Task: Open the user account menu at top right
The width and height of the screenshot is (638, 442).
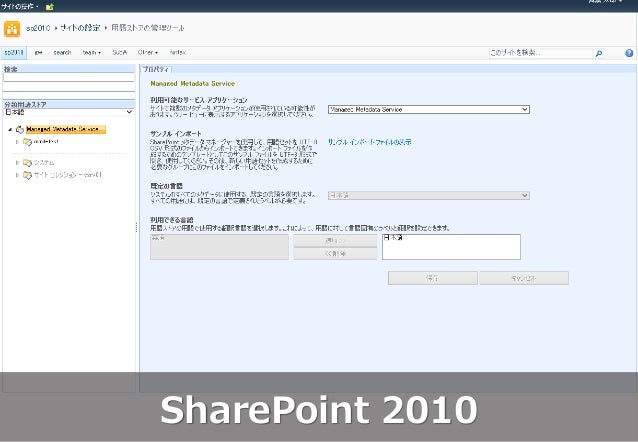Action: (x=605, y=2)
